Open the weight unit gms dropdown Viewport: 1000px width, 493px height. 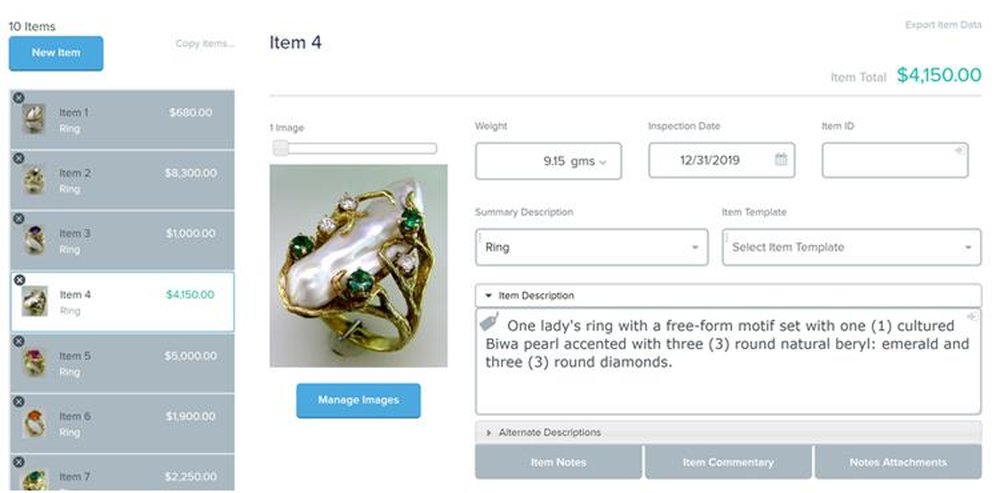[602, 162]
